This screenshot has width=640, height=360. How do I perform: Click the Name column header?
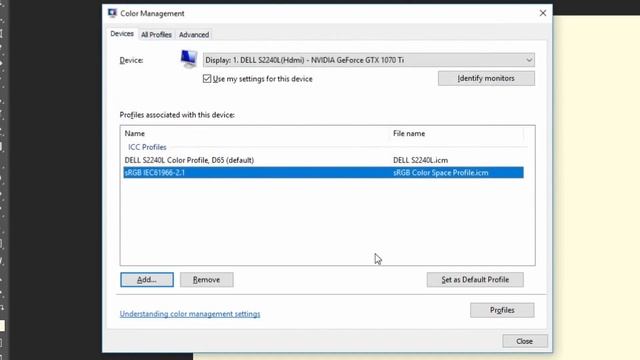coord(134,133)
